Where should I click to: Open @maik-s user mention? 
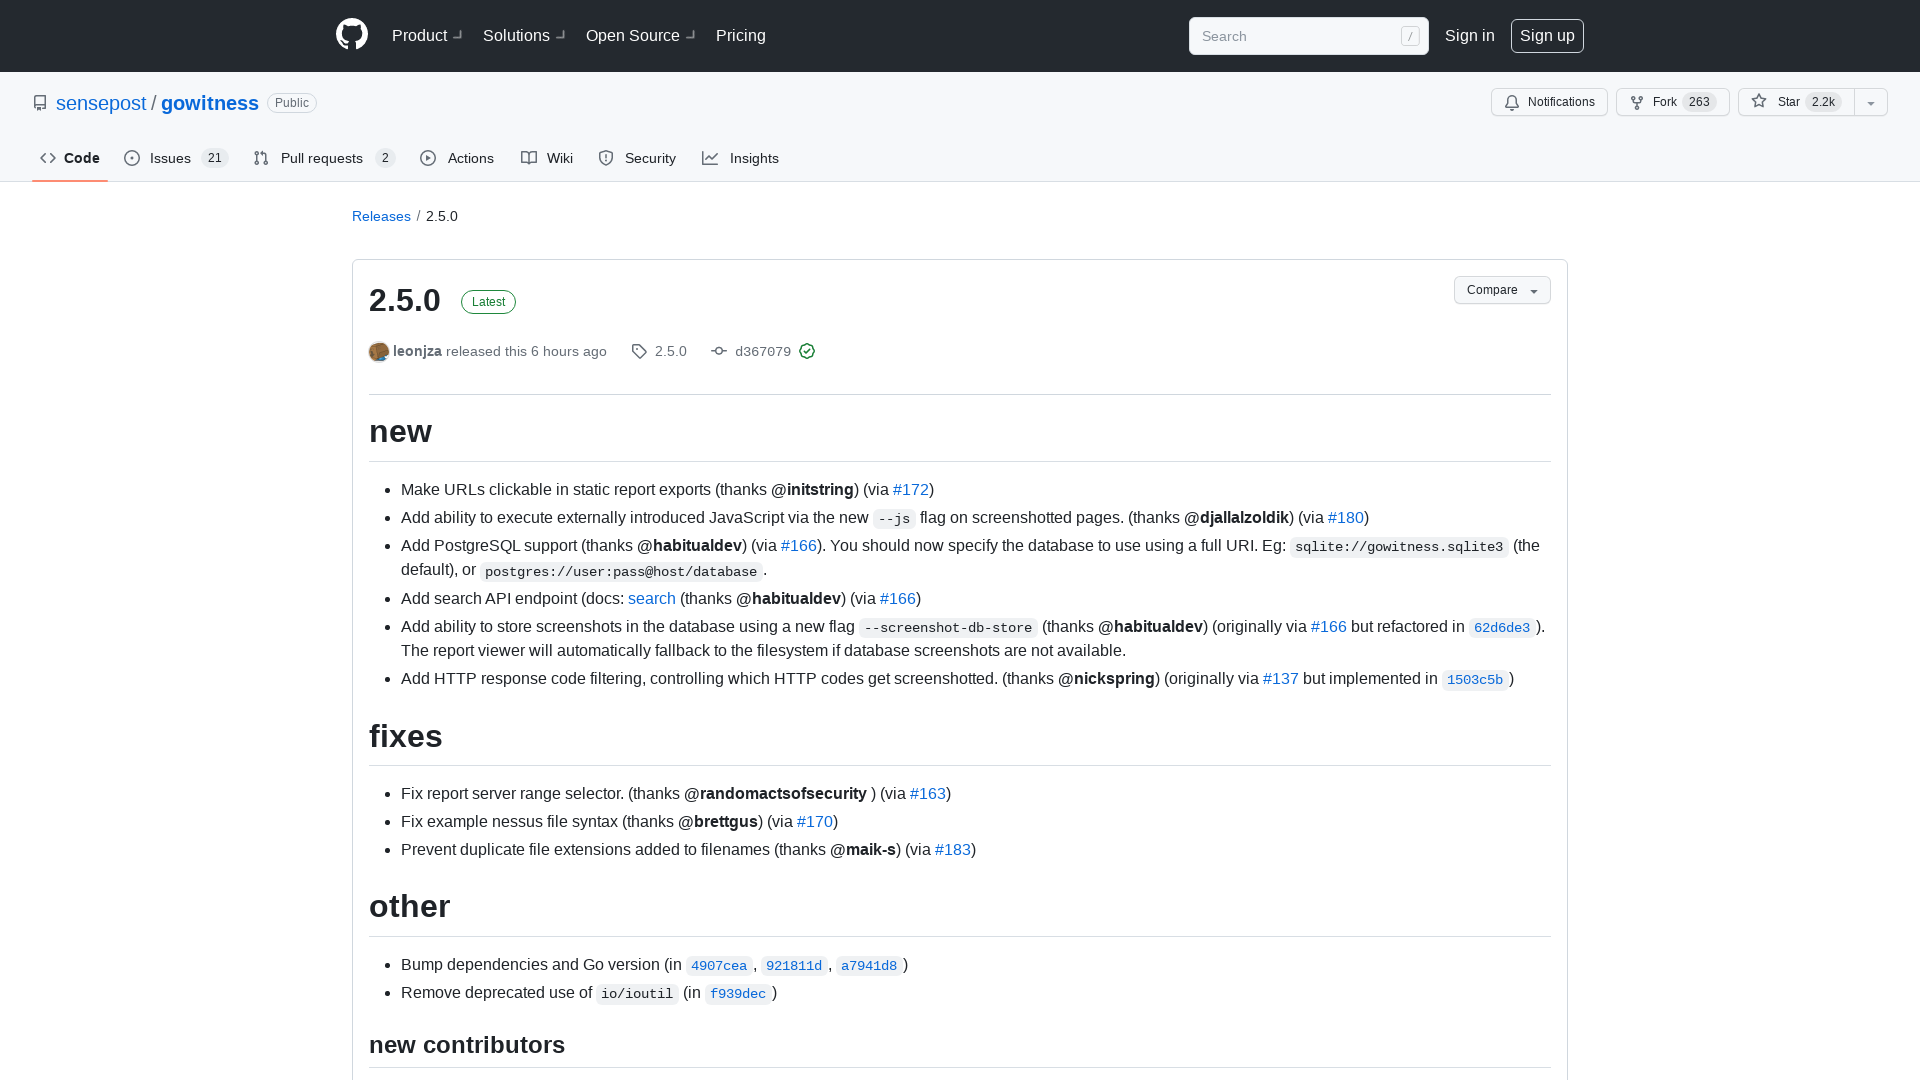863,849
